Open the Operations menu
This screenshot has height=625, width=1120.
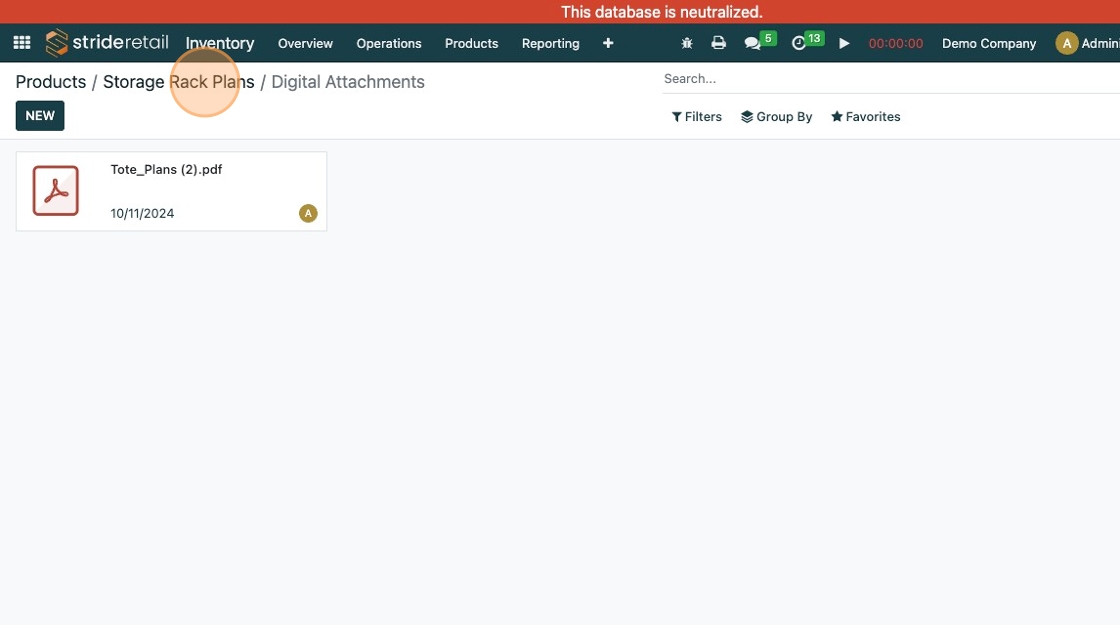(x=389, y=44)
